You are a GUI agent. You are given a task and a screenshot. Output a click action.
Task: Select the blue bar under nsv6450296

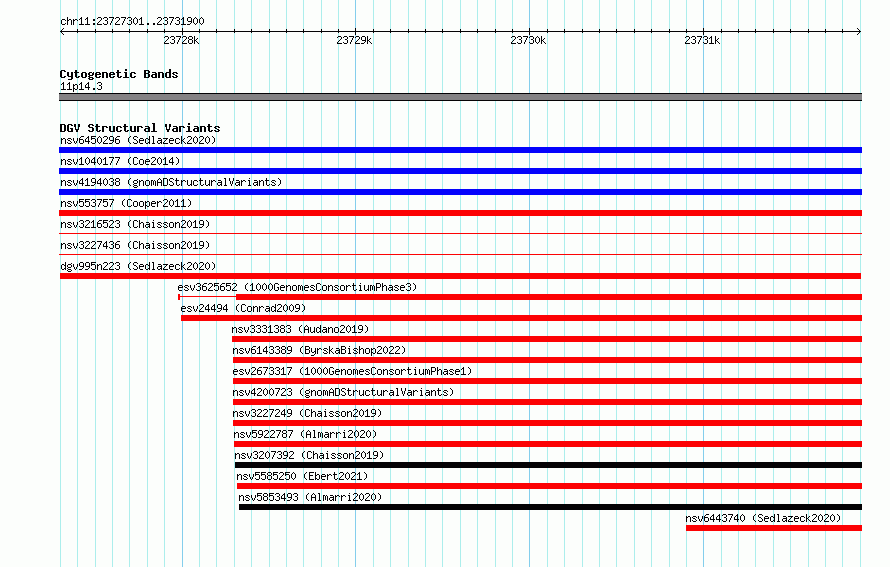(460, 150)
